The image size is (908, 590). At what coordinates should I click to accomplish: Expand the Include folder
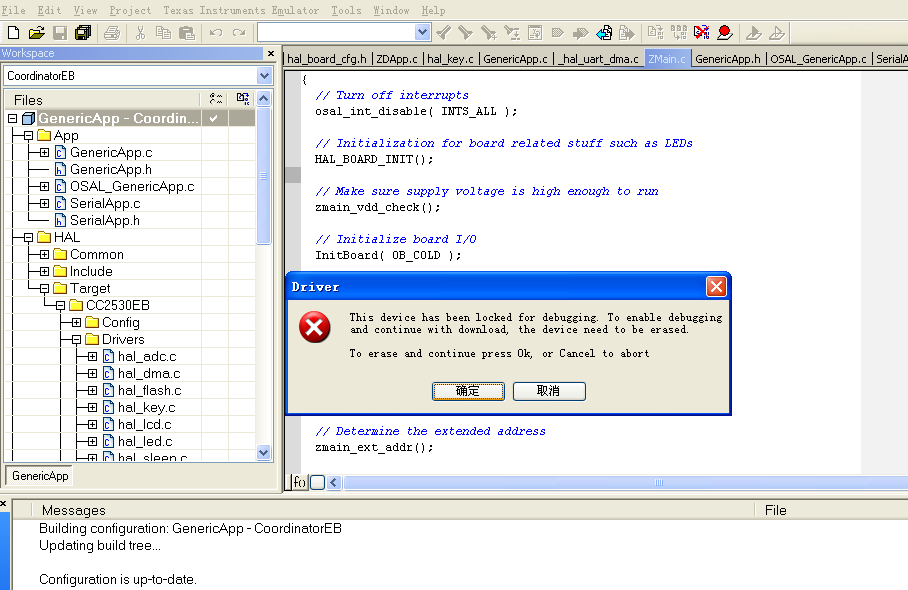pos(44,271)
